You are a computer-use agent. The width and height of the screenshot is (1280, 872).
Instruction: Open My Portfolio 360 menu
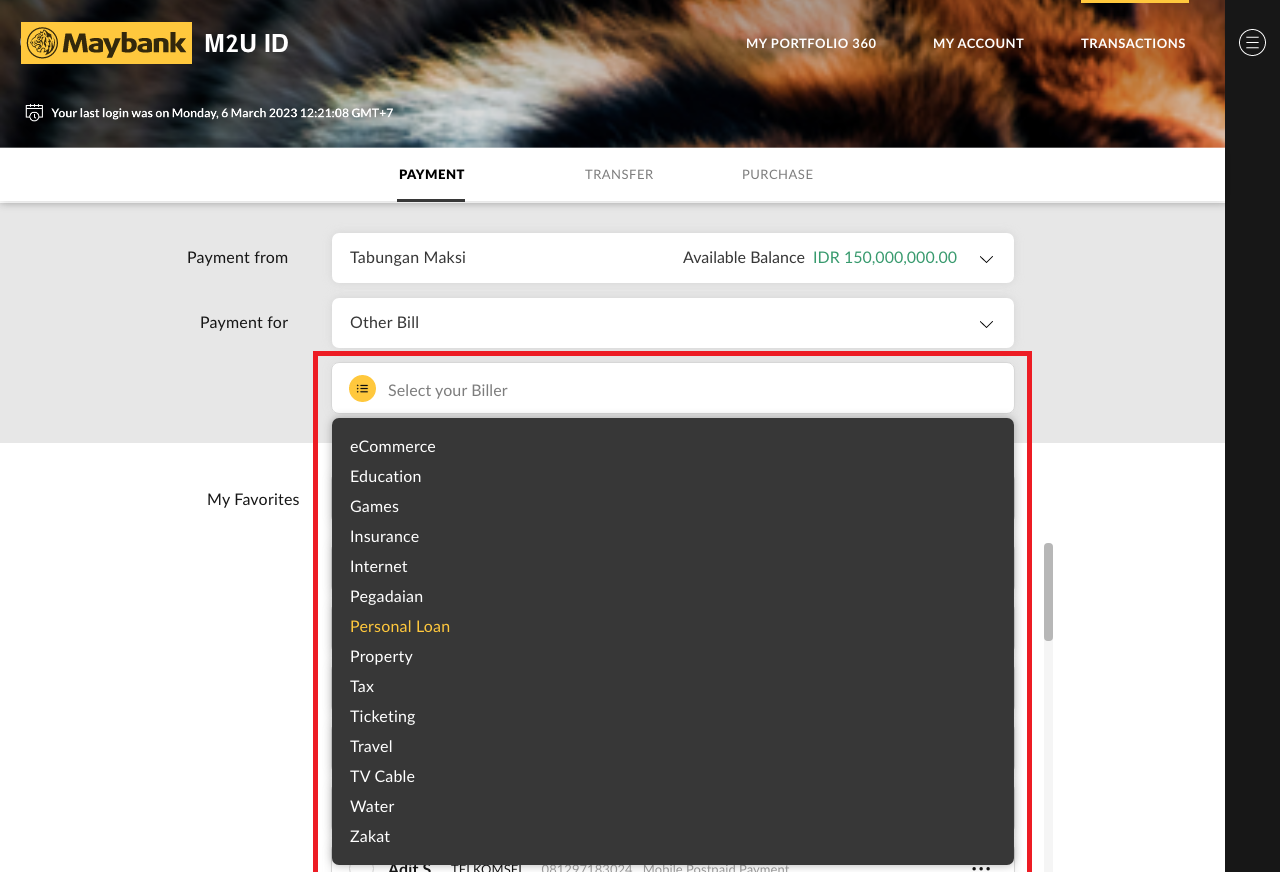tap(810, 44)
